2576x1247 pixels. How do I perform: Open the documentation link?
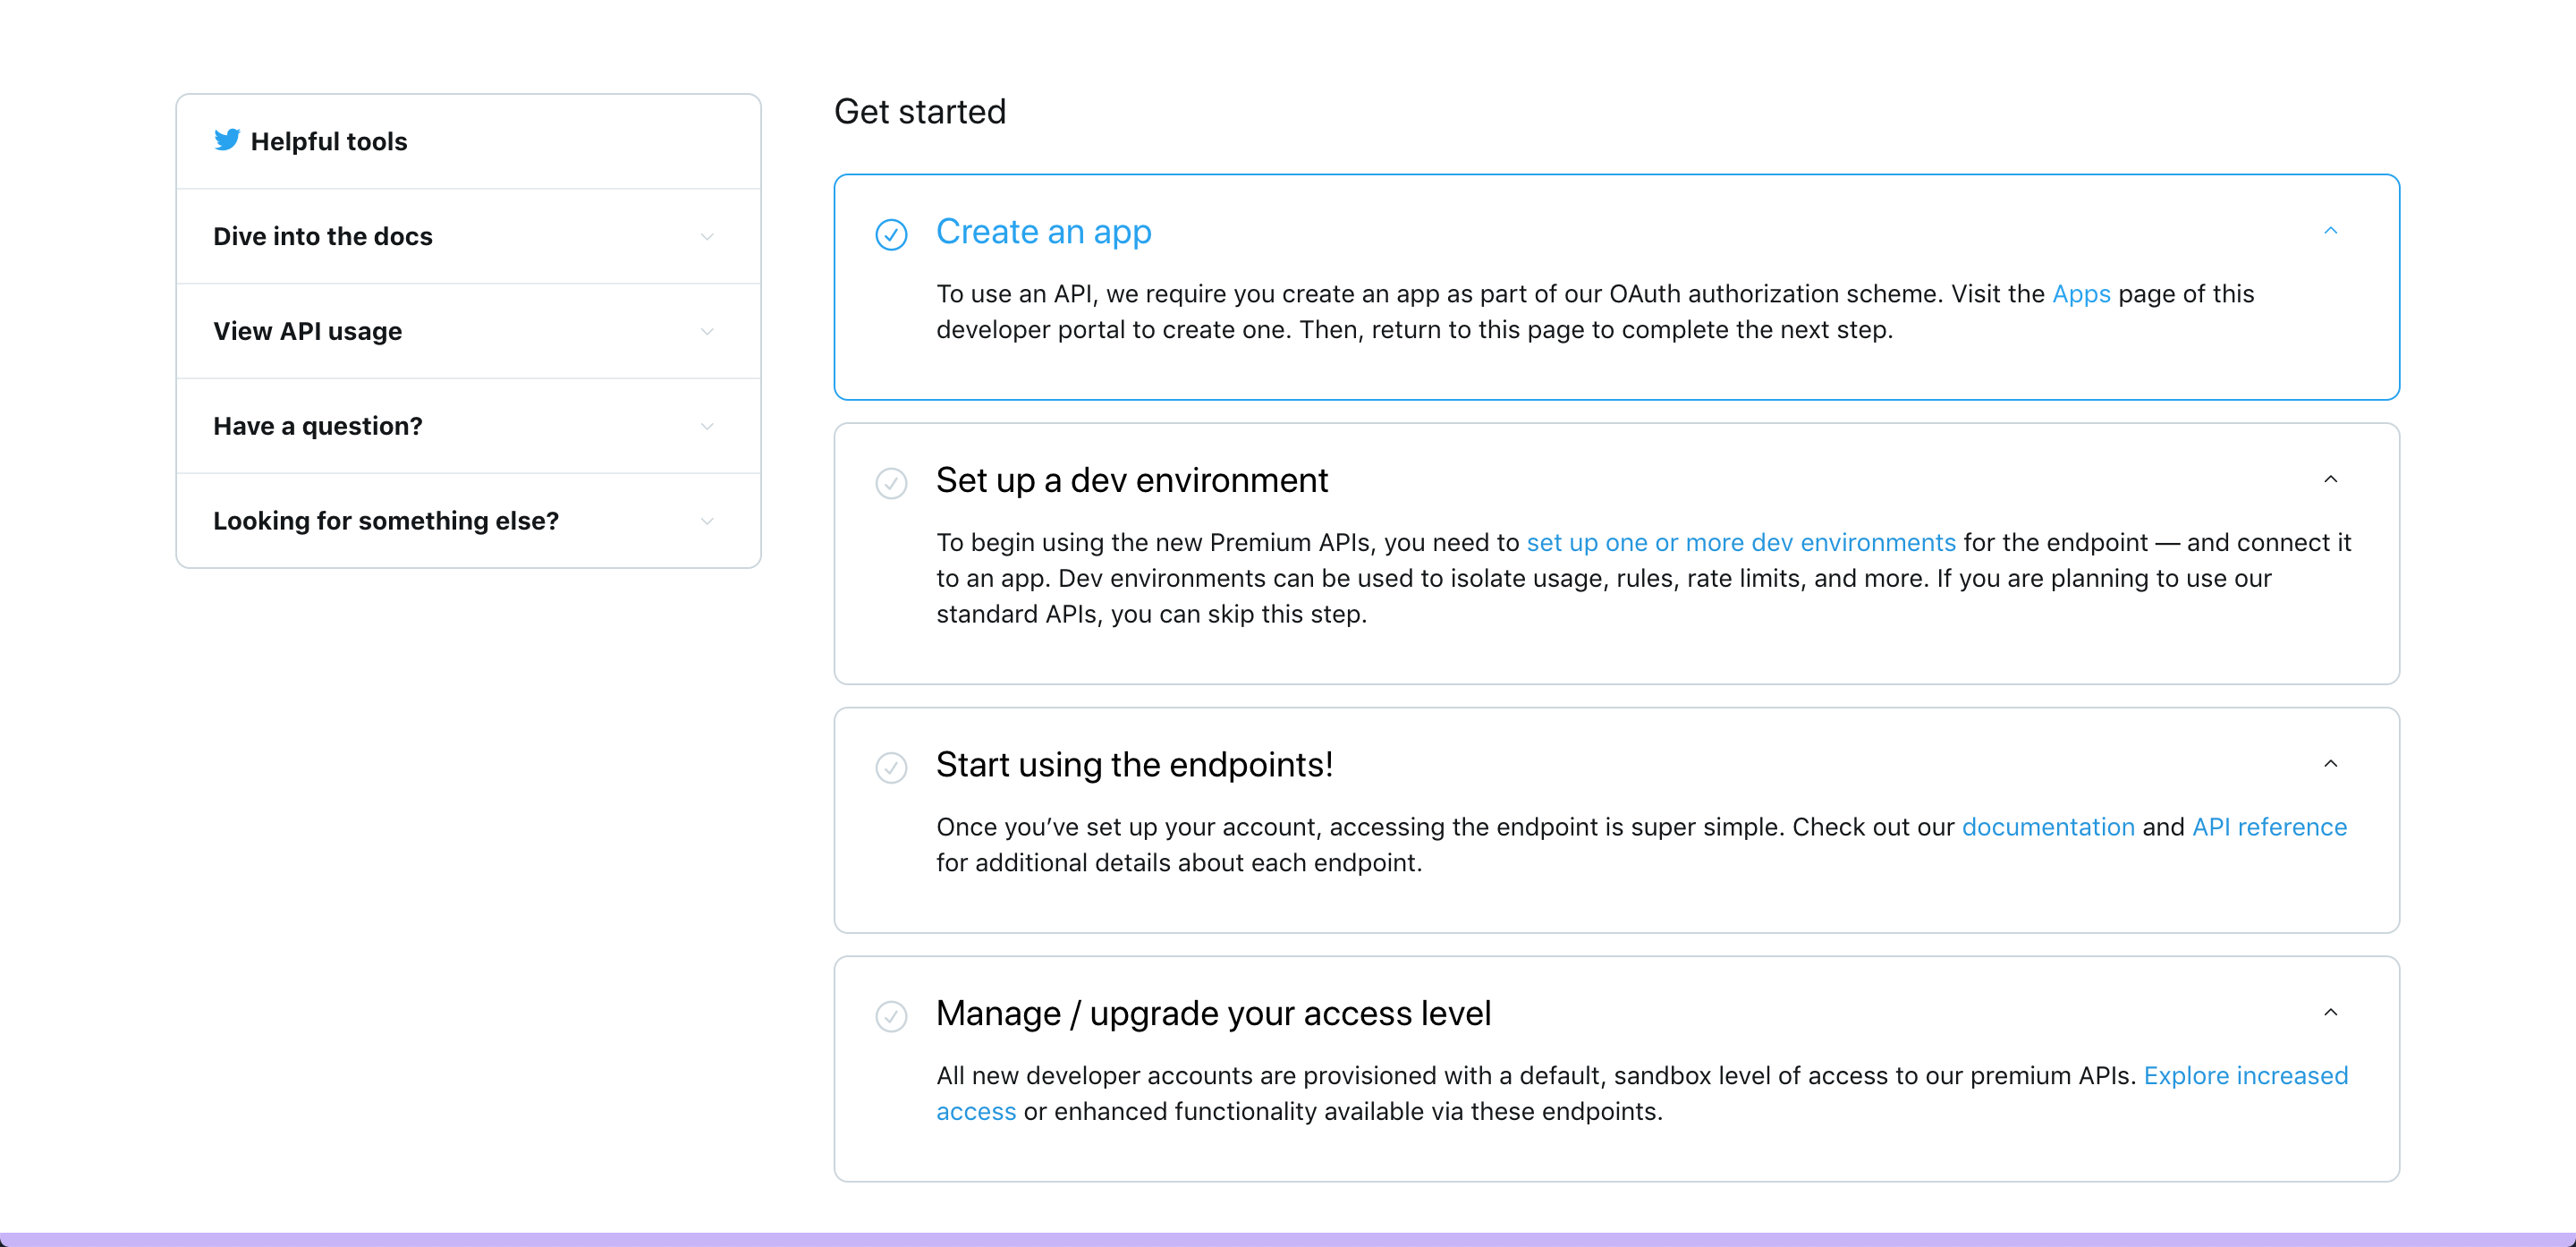pos(2048,827)
